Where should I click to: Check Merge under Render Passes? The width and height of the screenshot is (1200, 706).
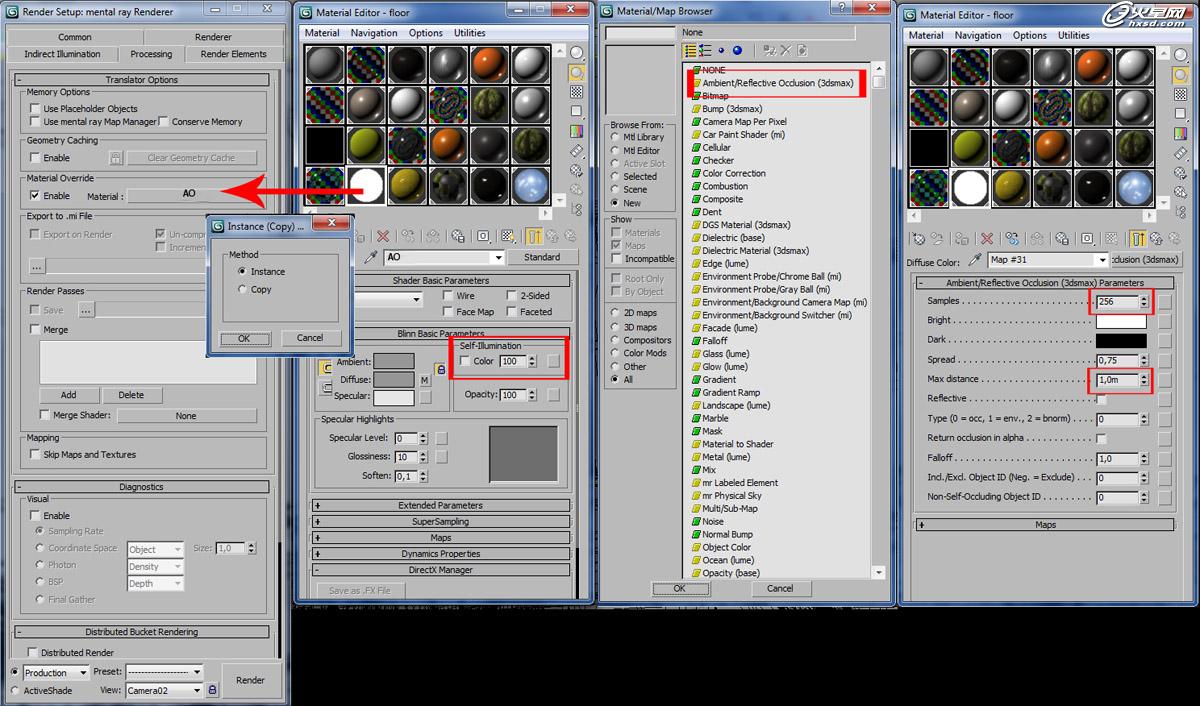tap(36, 329)
